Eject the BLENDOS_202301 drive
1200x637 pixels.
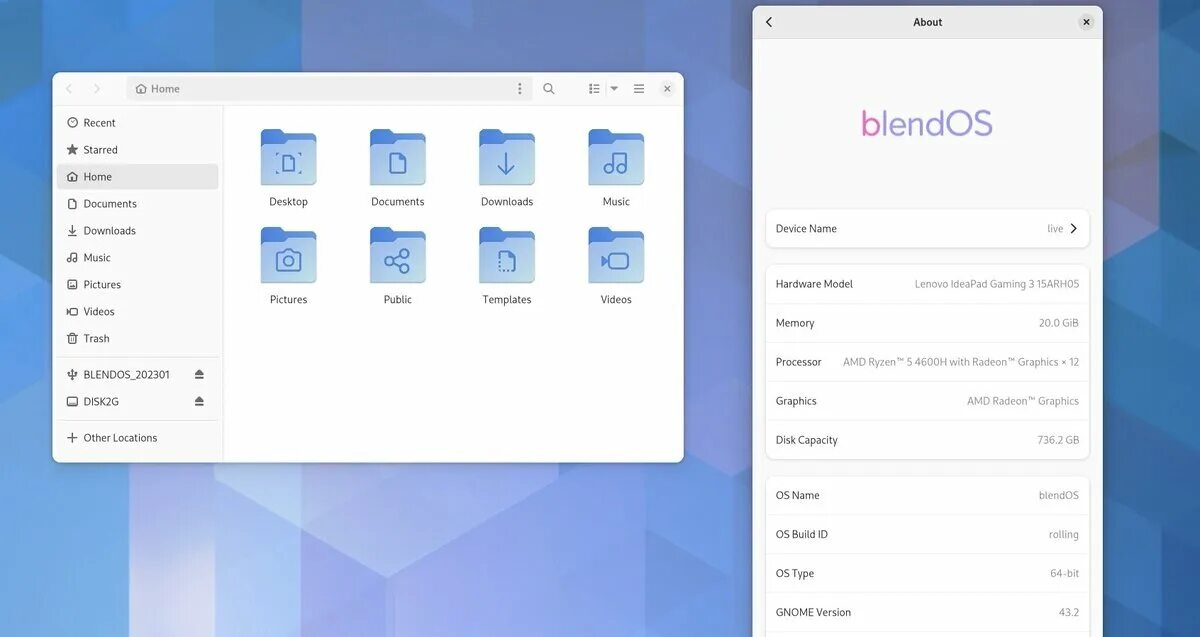(x=199, y=375)
